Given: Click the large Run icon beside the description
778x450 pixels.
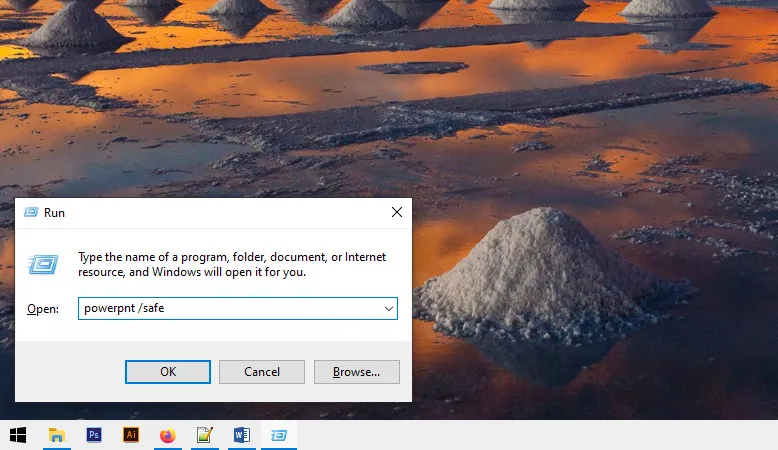Looking at the screenshot, I should [x=43, y=264].
